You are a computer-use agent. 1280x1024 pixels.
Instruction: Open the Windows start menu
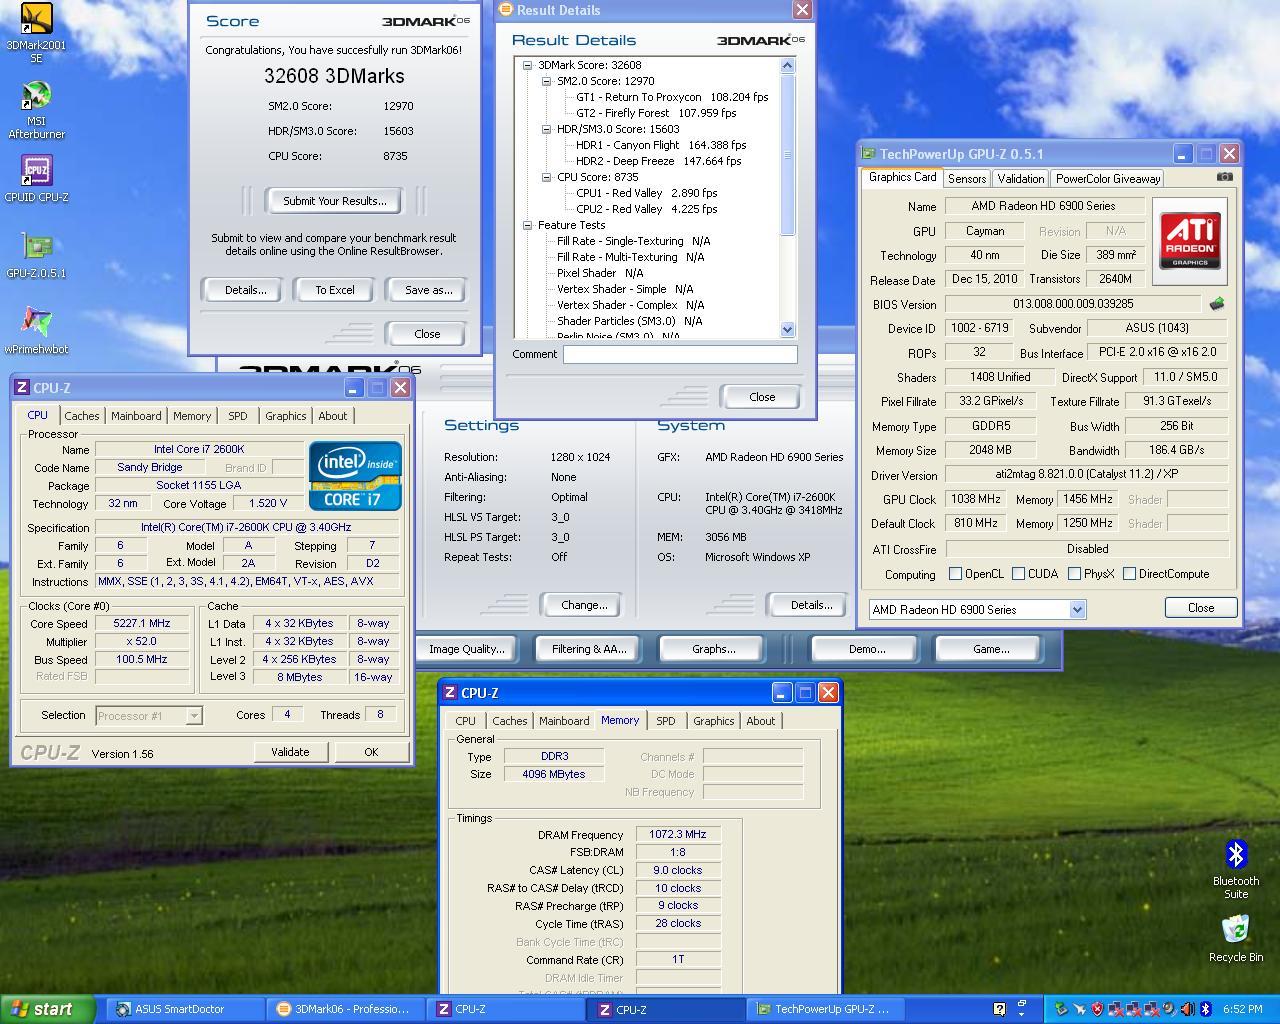point(48,1009)
